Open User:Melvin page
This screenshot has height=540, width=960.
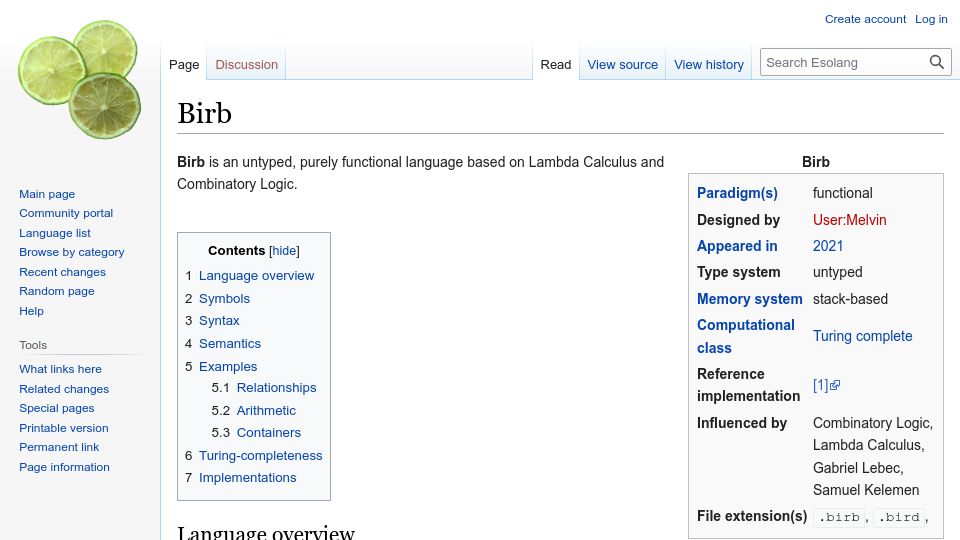[849, 220]
